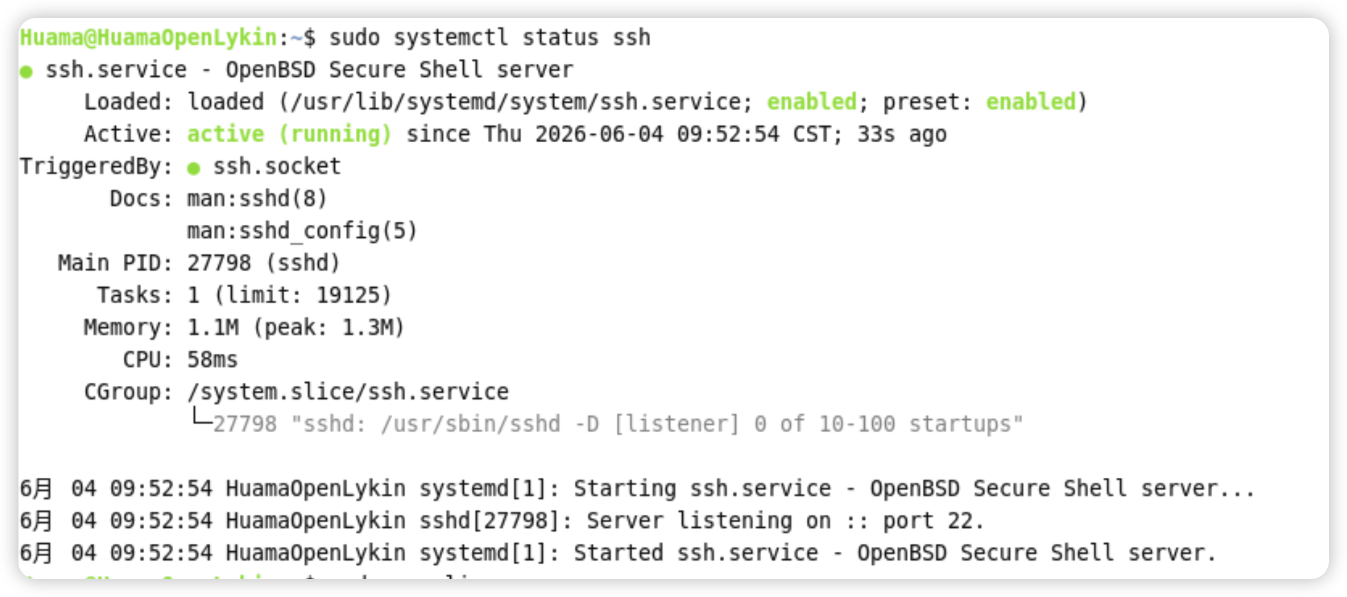Click the 'enabled' word after preset

[1031, 102]
